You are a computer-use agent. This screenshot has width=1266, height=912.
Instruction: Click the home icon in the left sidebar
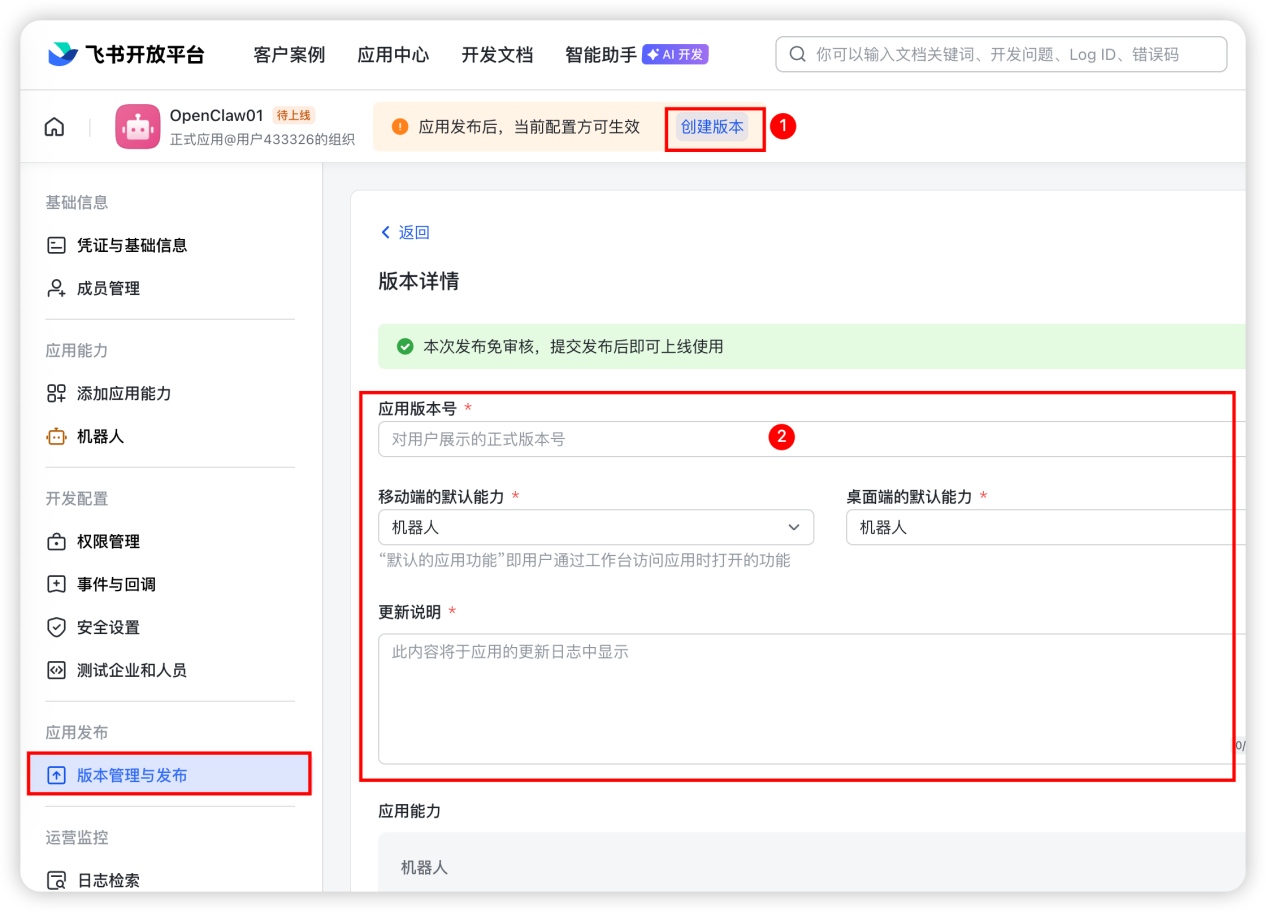[53, 126]
